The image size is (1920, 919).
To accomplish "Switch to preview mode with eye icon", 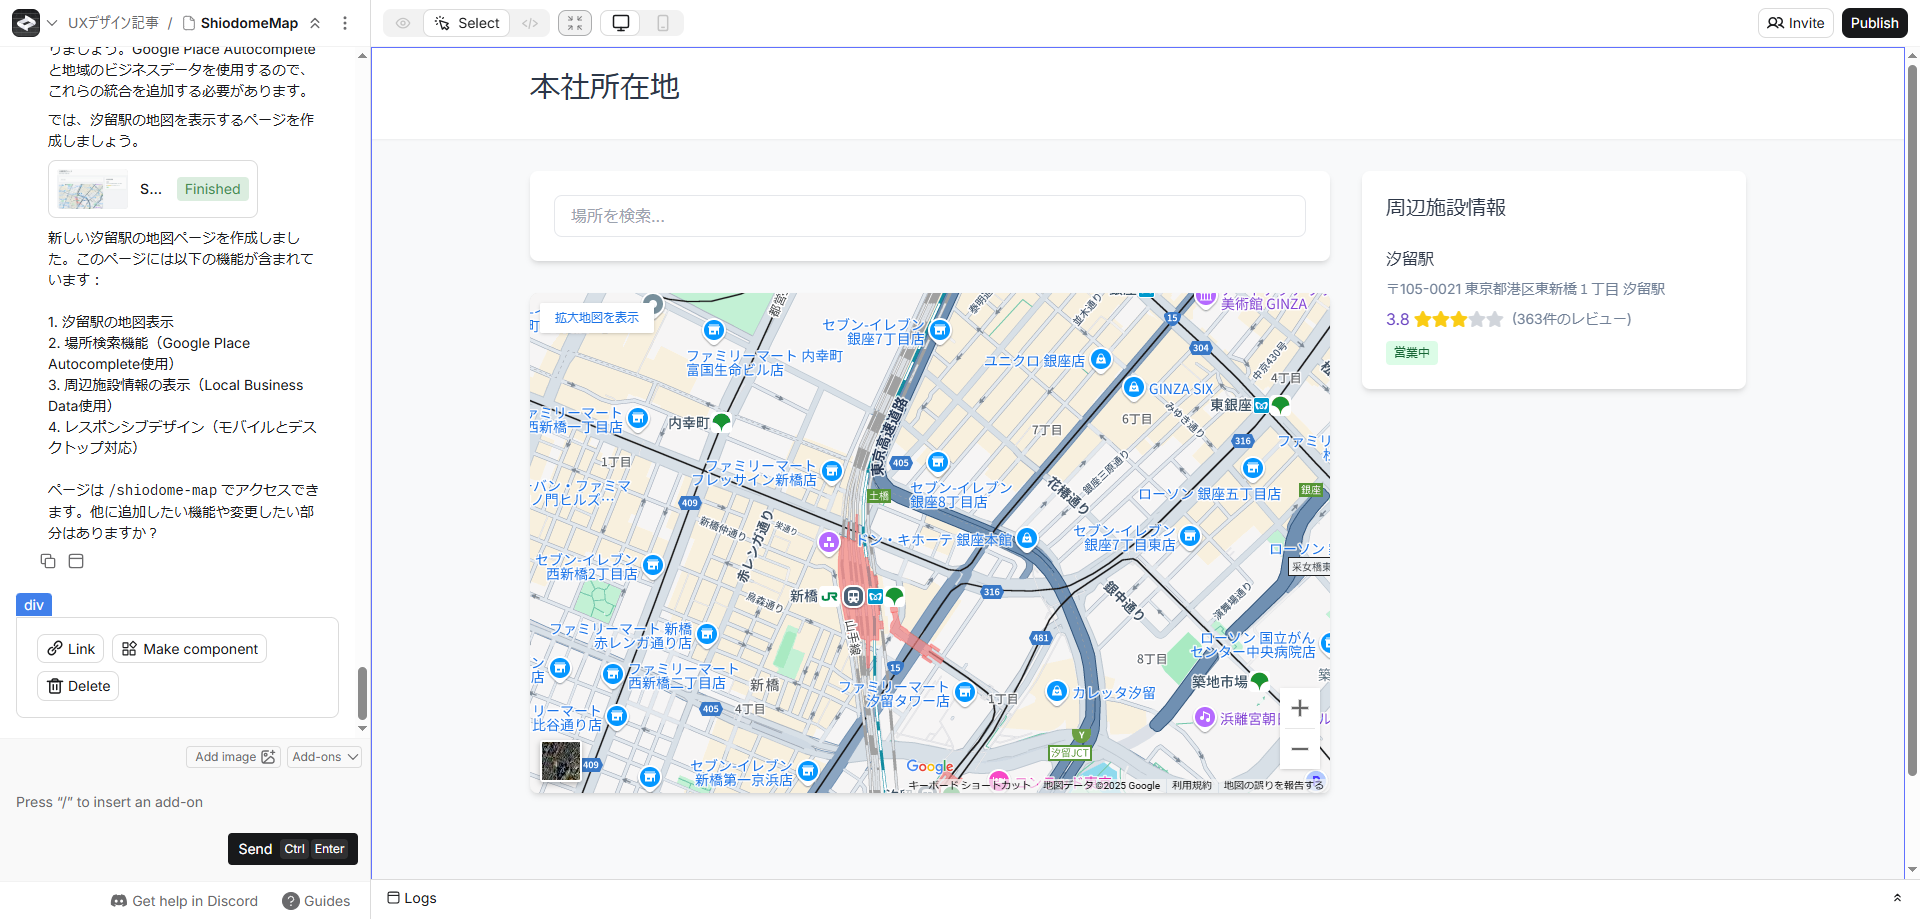I will (403, 23).
